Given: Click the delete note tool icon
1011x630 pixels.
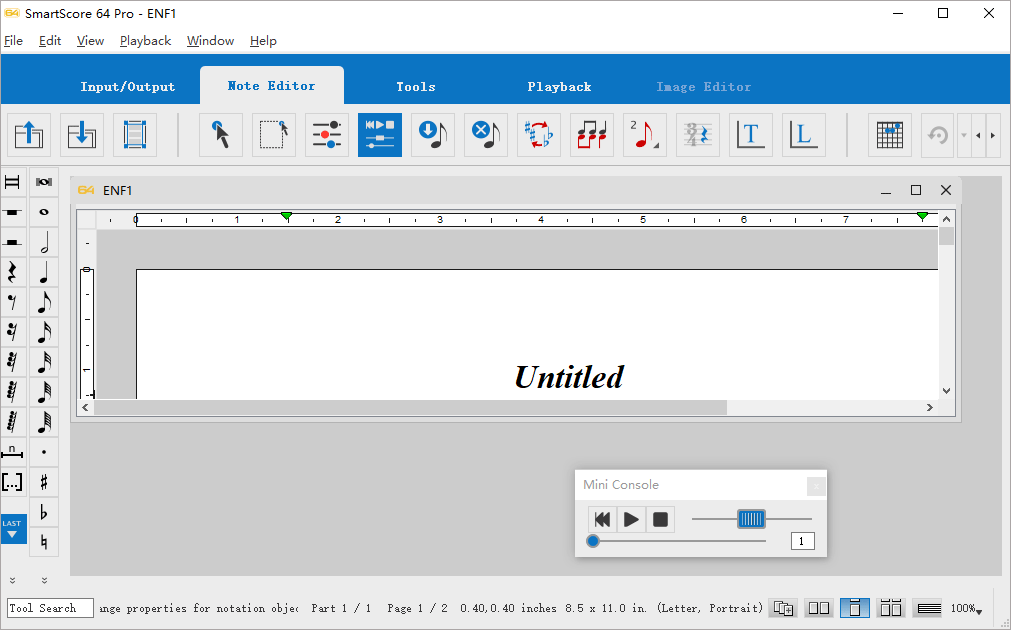Looking at the screenshot, I should click(486, 135).
